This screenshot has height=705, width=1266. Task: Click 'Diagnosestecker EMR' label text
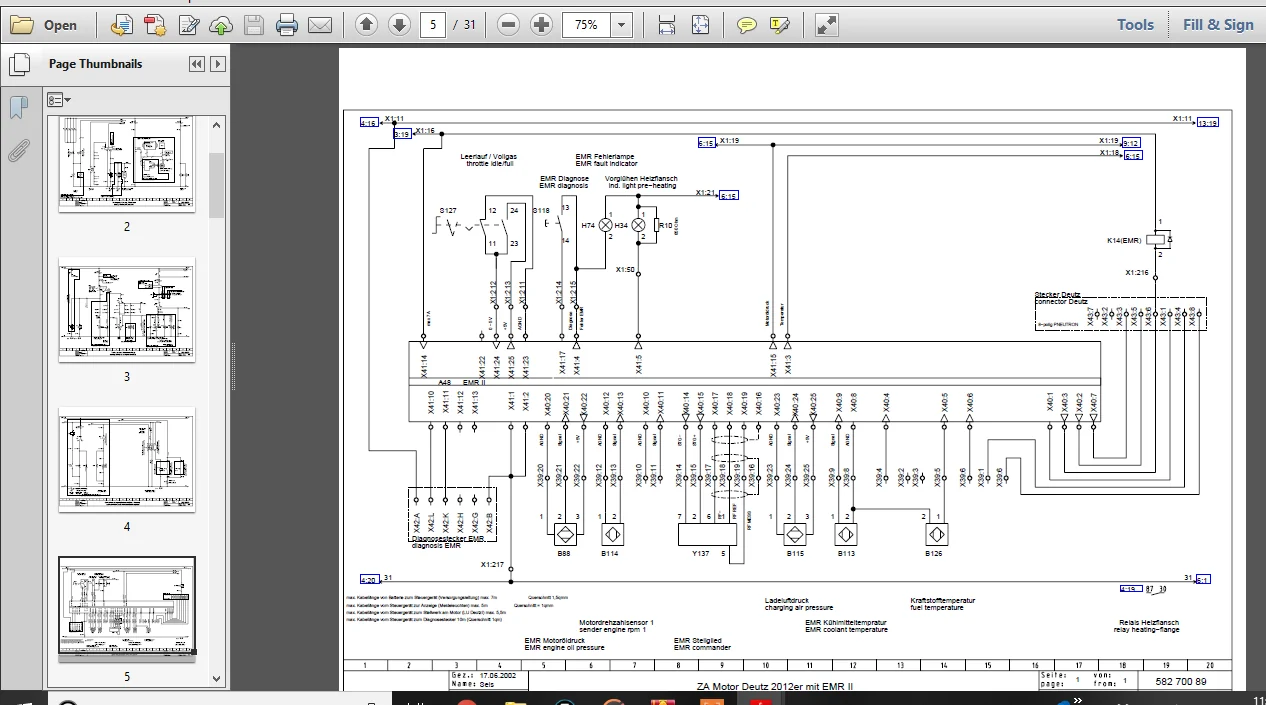[447, 539]
